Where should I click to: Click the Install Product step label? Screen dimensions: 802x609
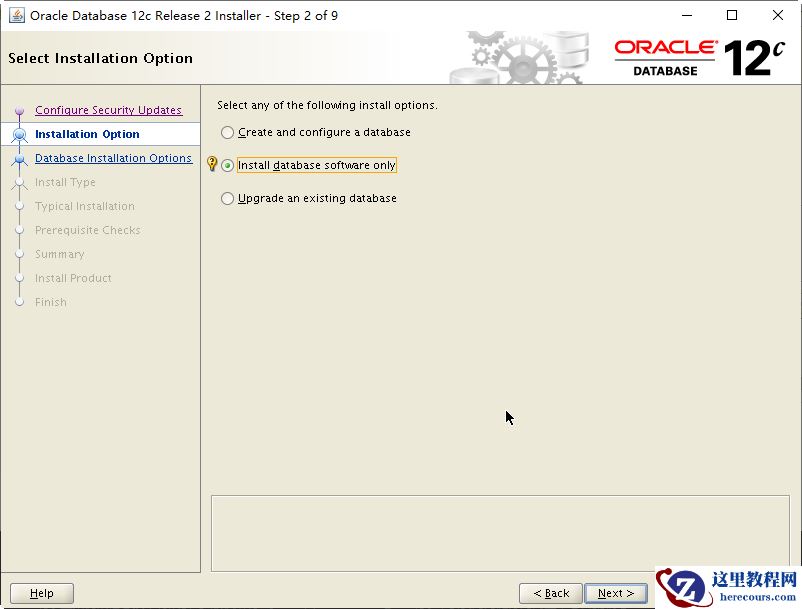click(x=73, y=278)
